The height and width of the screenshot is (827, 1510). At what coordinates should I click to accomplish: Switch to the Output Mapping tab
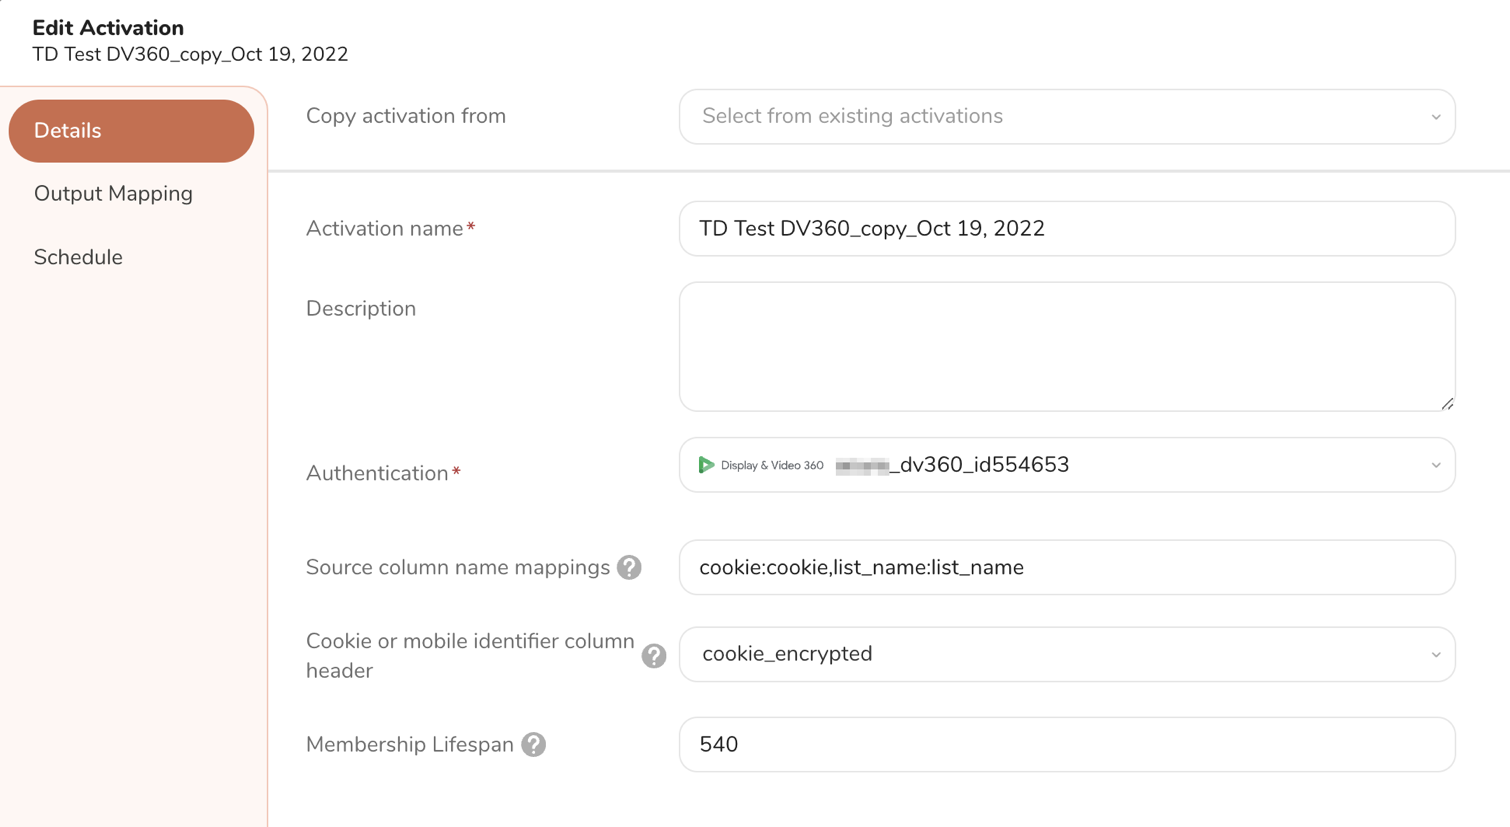113,194
